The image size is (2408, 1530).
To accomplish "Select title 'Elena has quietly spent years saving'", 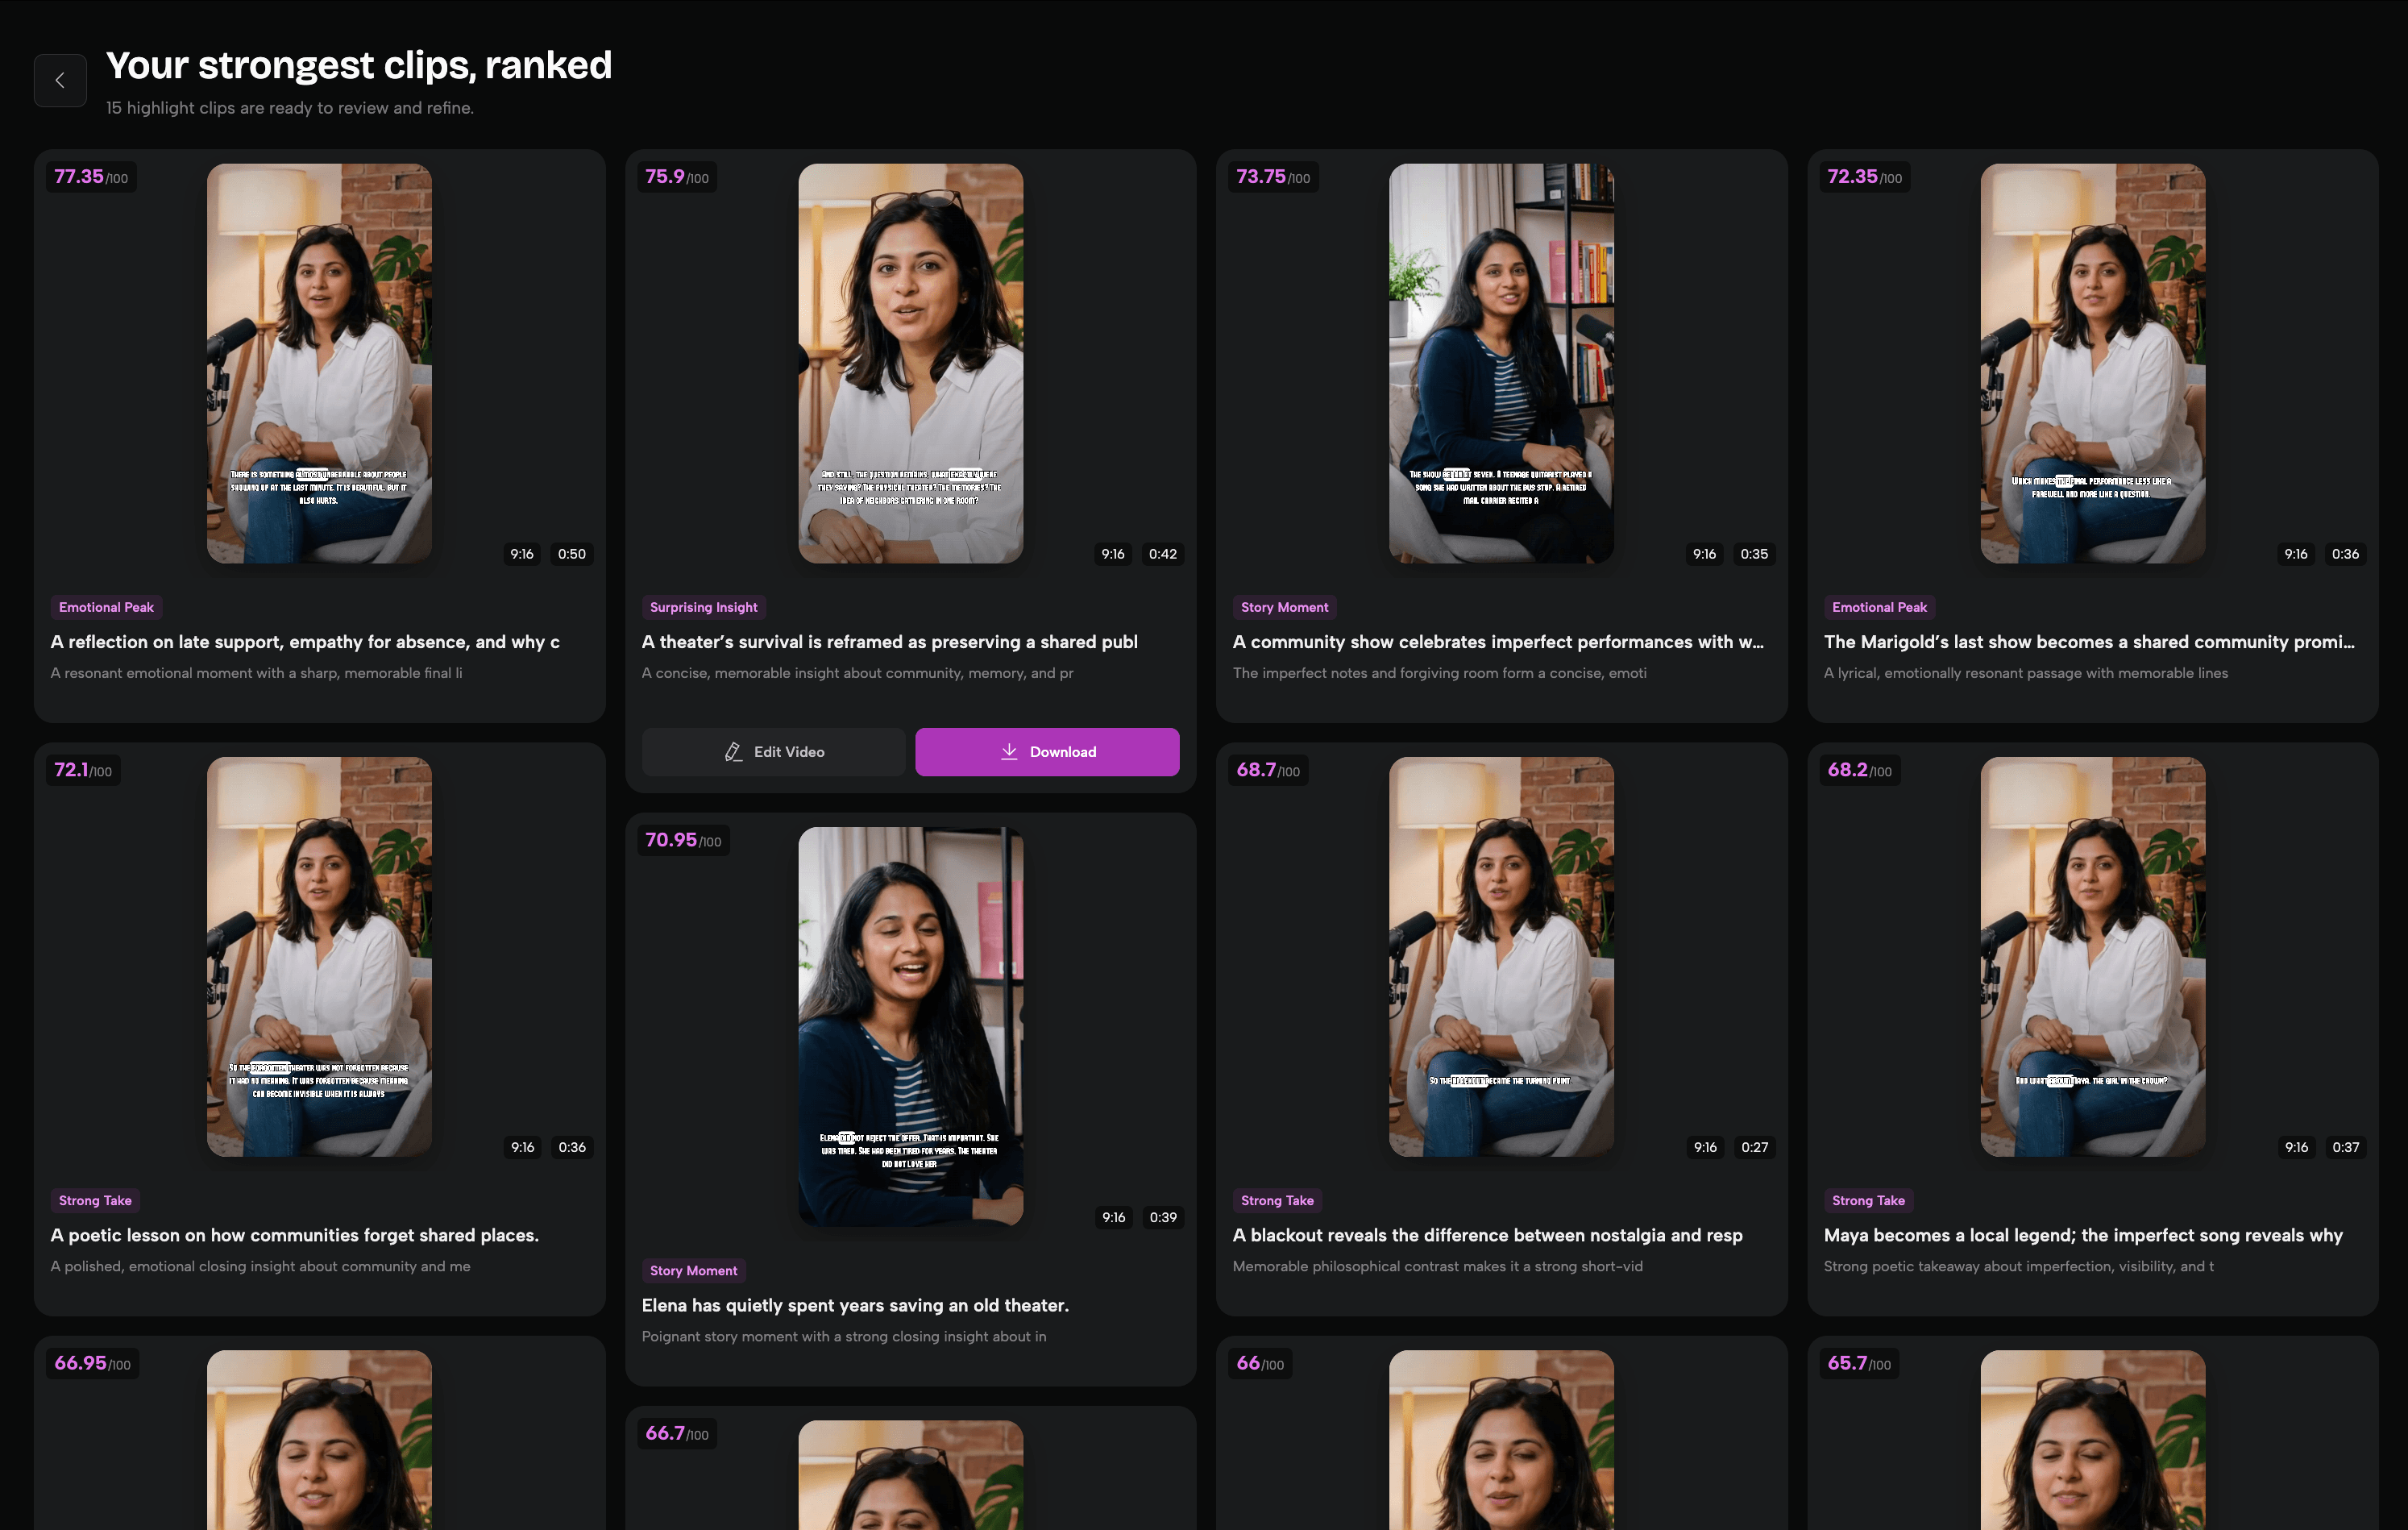I will point(855,1305).
